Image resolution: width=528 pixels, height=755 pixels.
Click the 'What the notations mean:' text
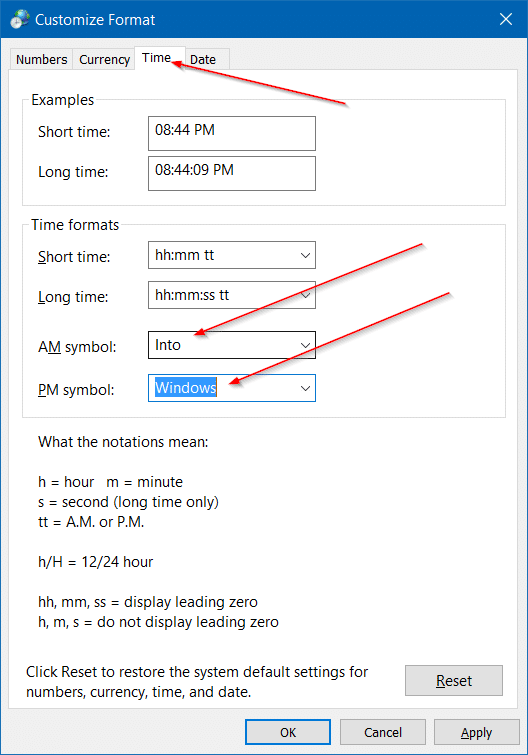pos(123,442)
